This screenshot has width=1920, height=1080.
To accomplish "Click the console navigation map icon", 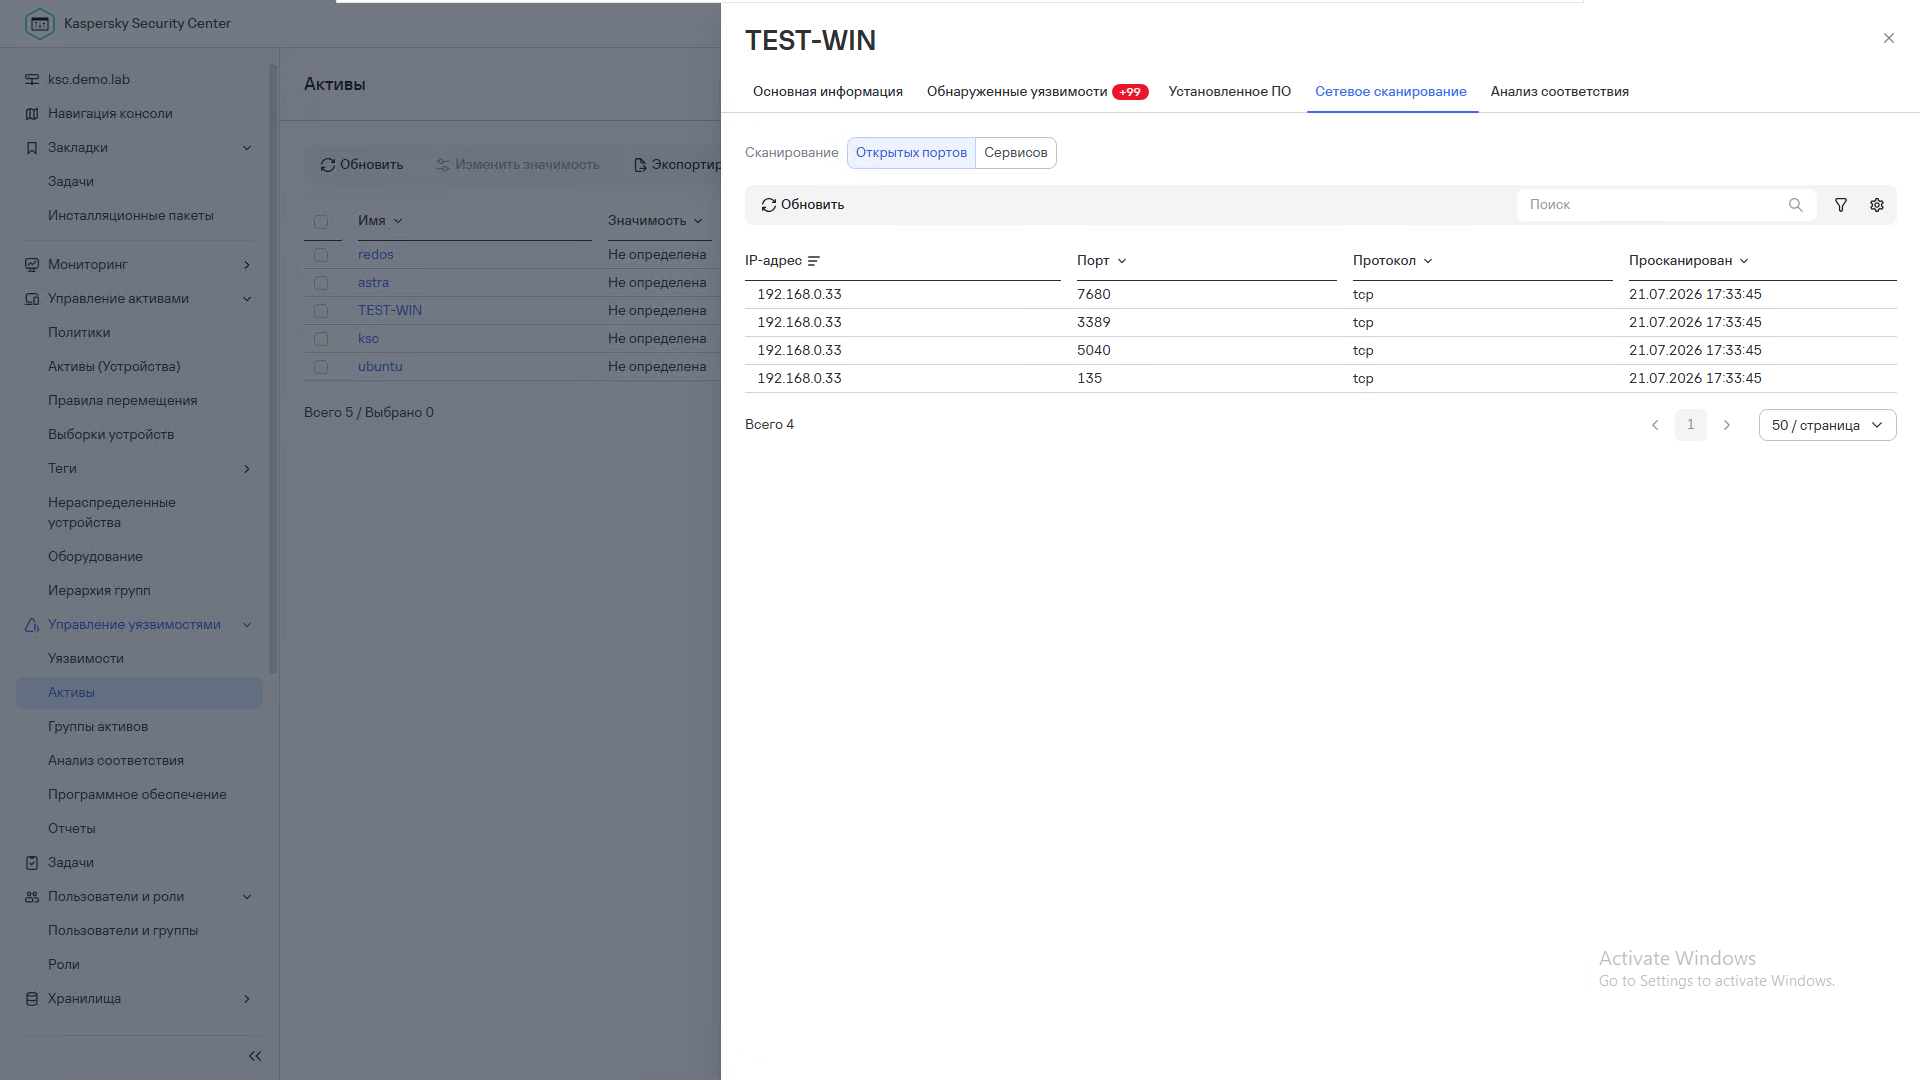I will point(32,114).
